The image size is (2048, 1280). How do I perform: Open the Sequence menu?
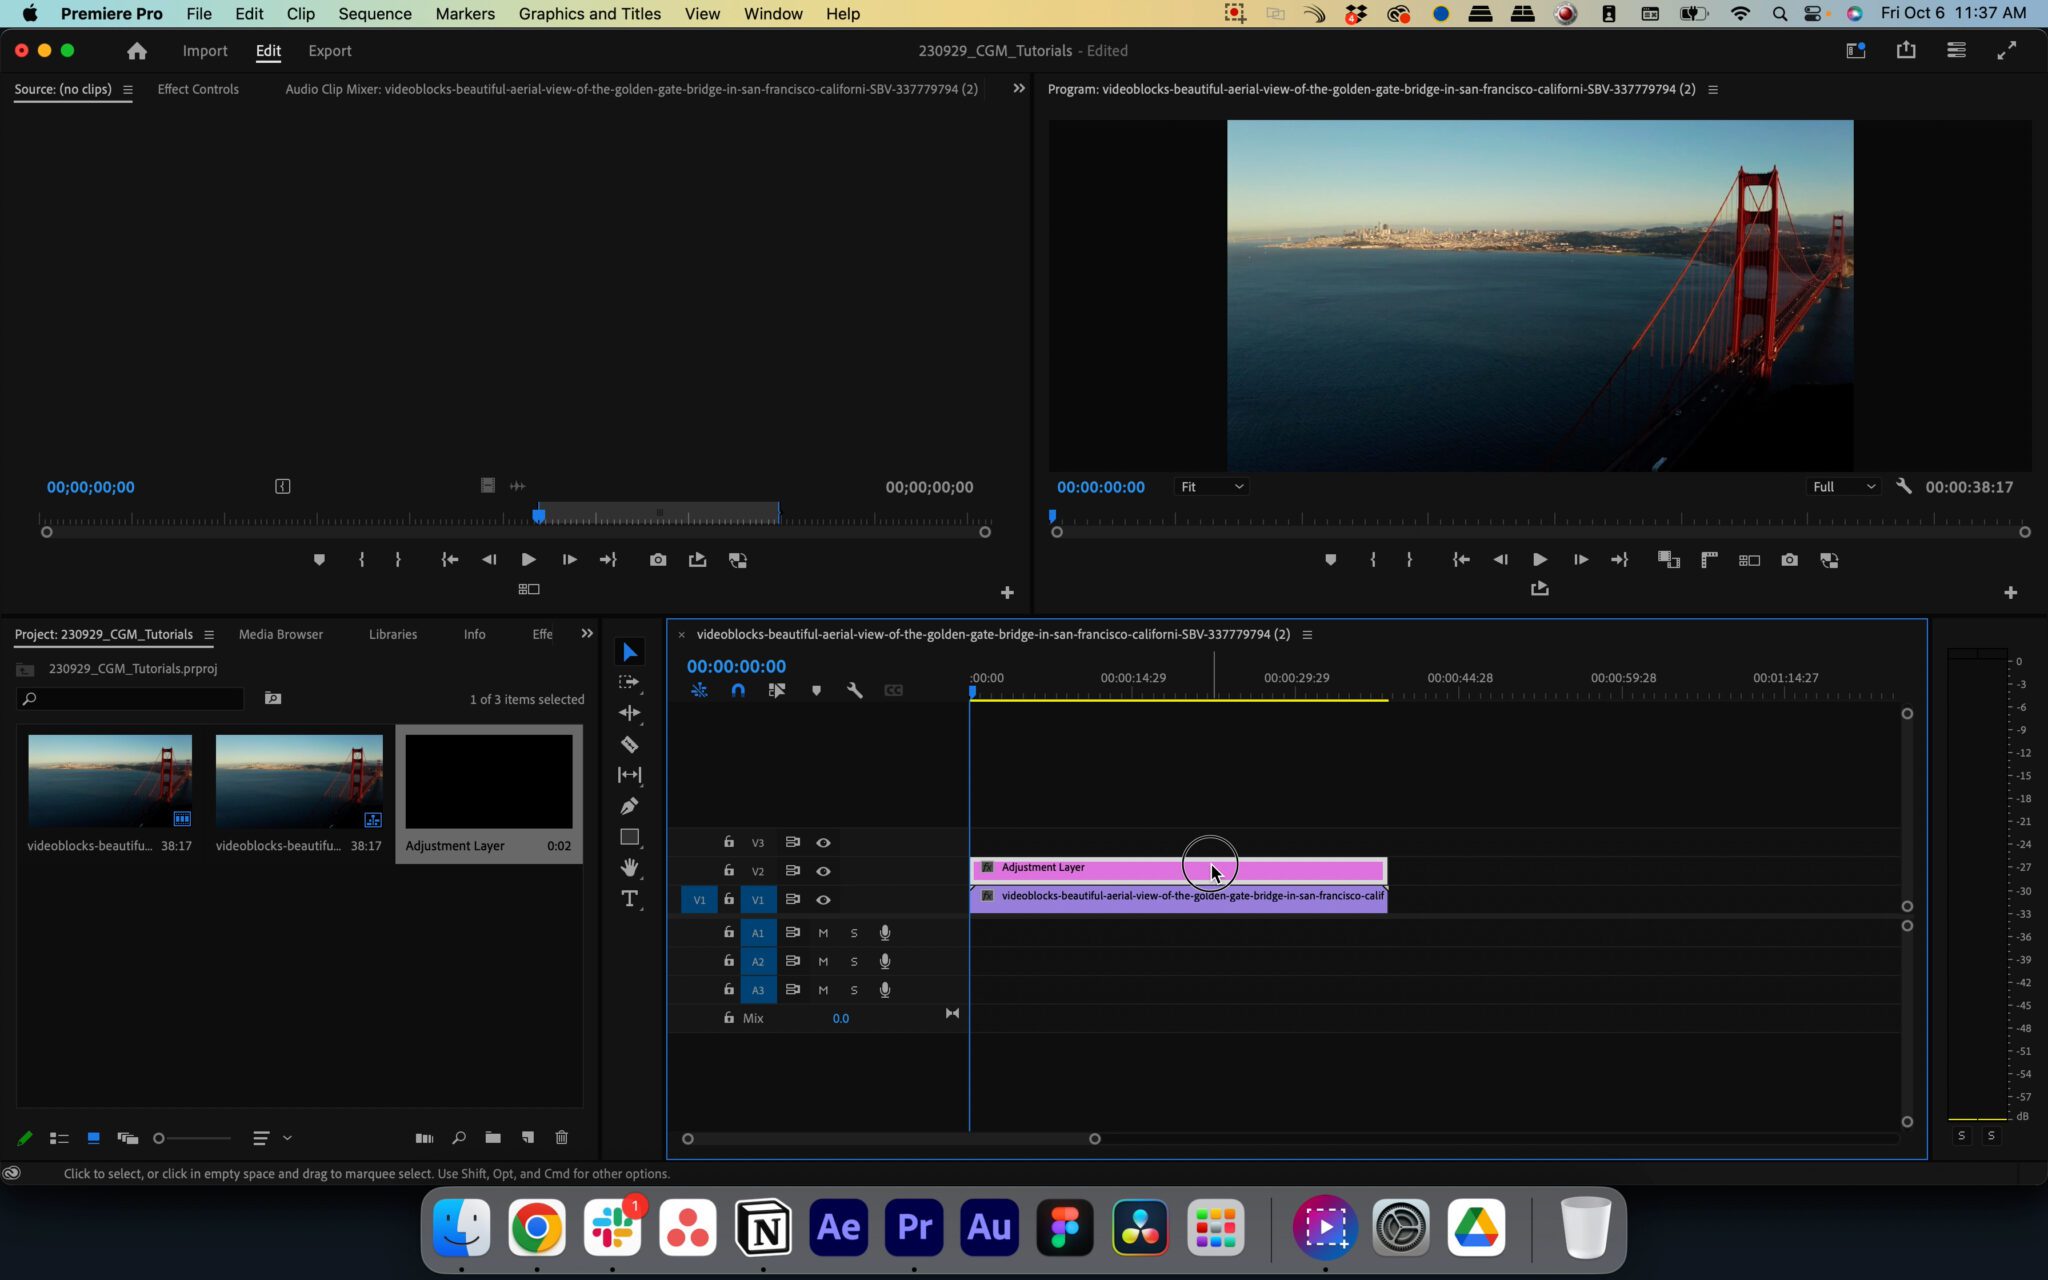[375, 14]
